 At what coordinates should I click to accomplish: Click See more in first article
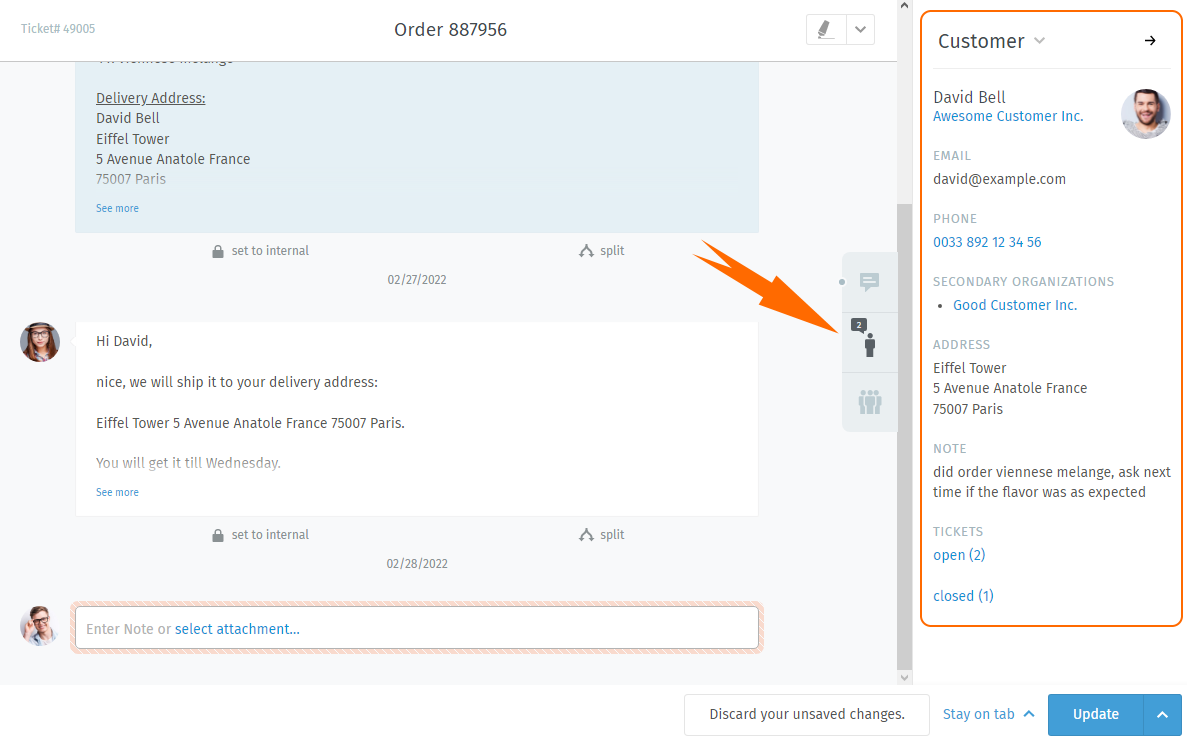117,208
